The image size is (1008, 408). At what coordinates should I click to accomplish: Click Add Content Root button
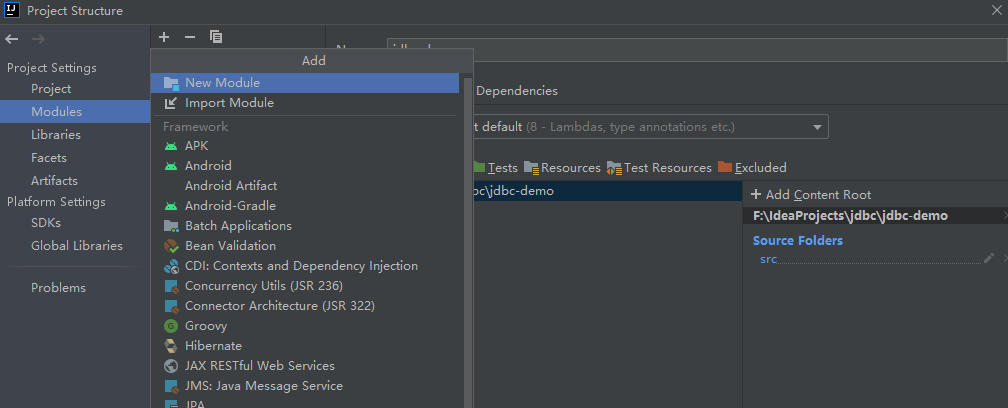click(x=811, y=195)
